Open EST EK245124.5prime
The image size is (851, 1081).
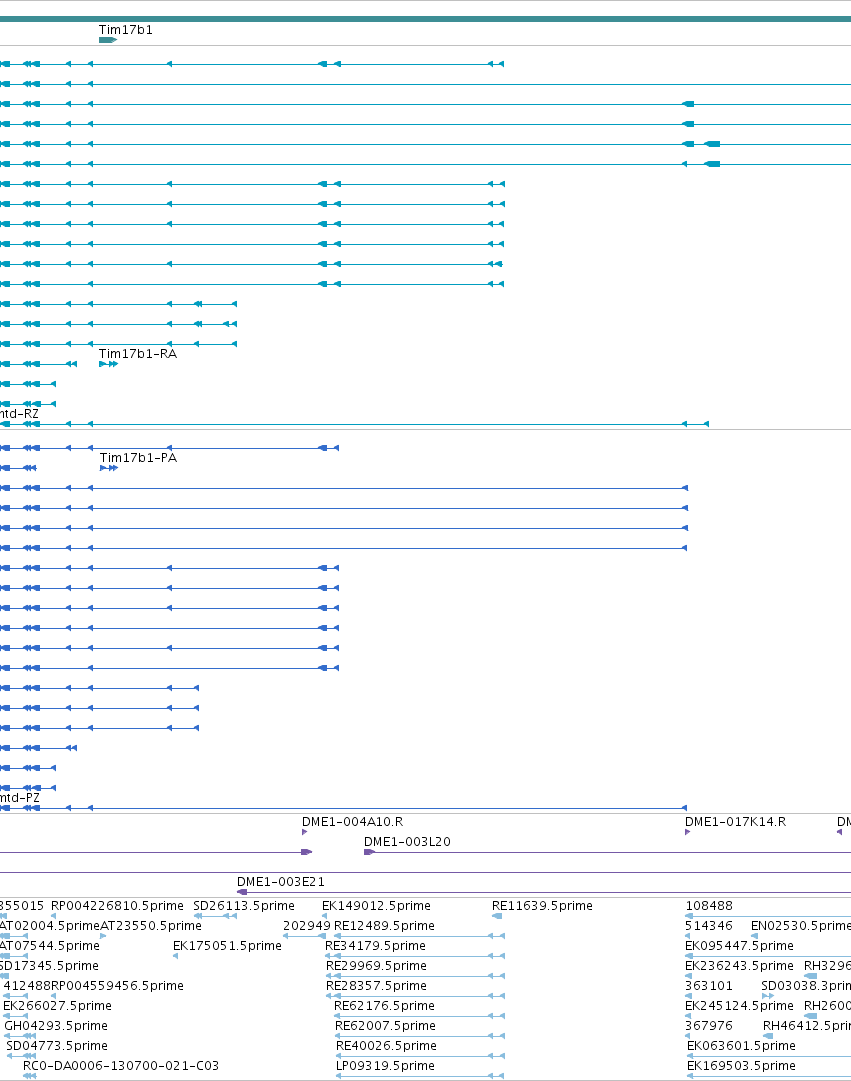click(739, 1006)
